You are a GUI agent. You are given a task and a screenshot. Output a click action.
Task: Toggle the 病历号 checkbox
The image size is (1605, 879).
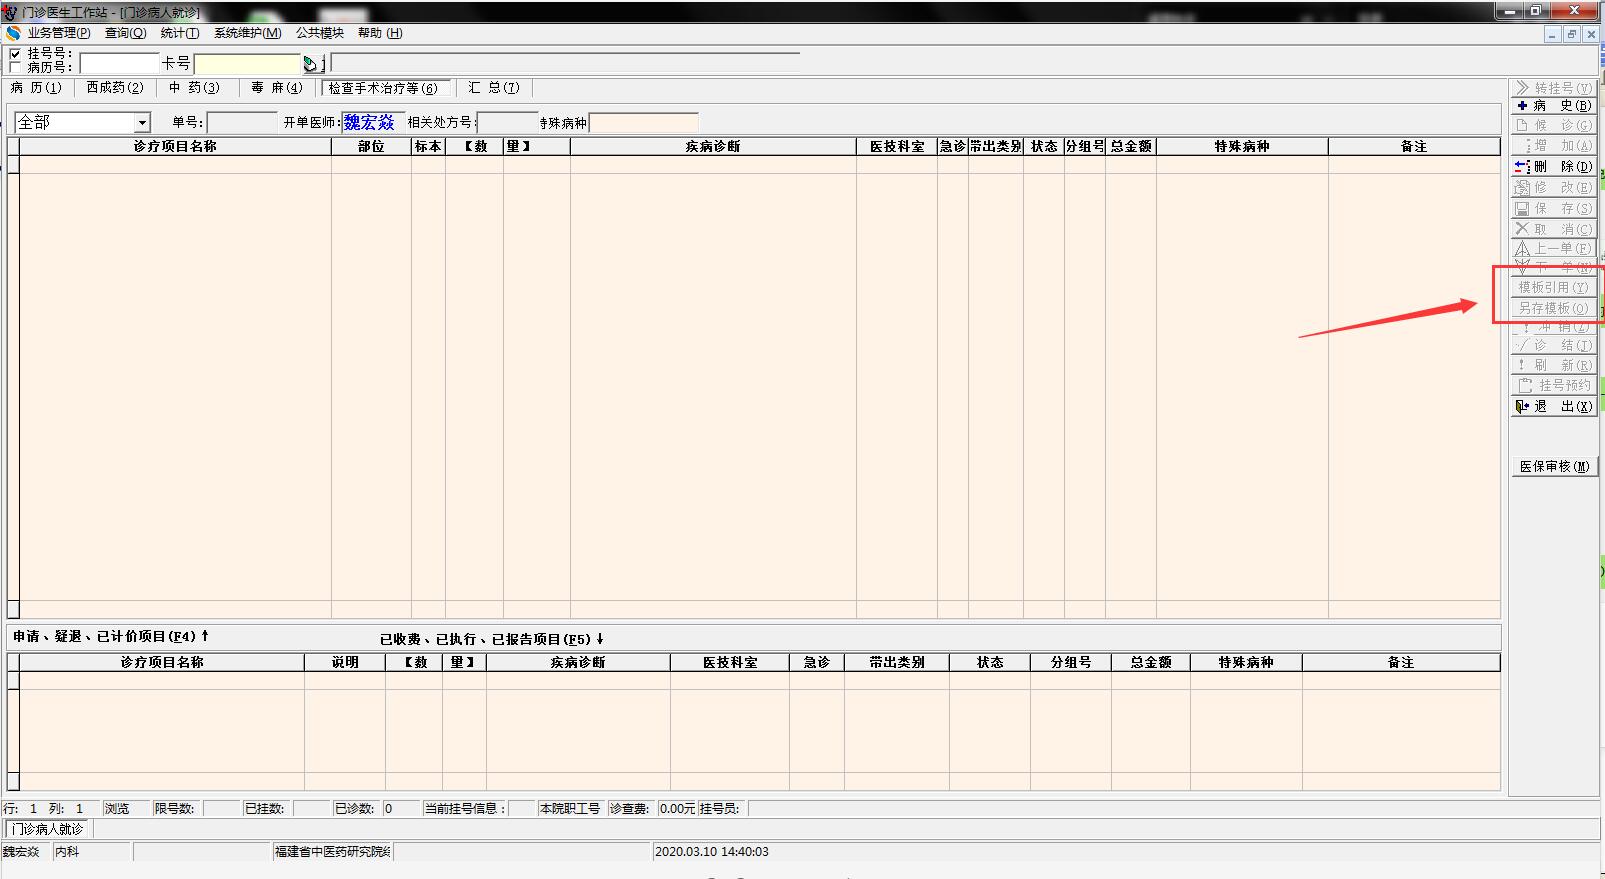pyautogui.click(x=15, y=67)
